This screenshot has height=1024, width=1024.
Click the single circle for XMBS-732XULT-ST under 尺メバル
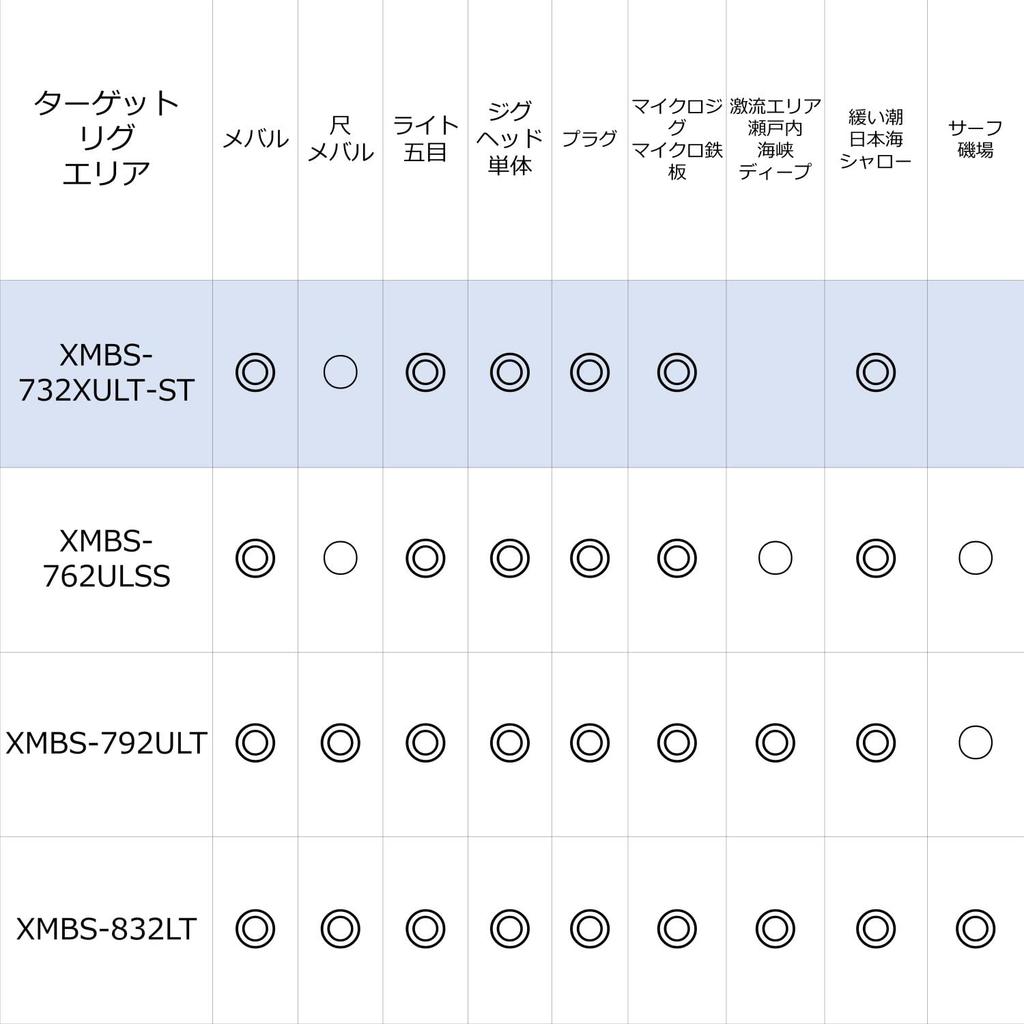click(x=340, y=372)
